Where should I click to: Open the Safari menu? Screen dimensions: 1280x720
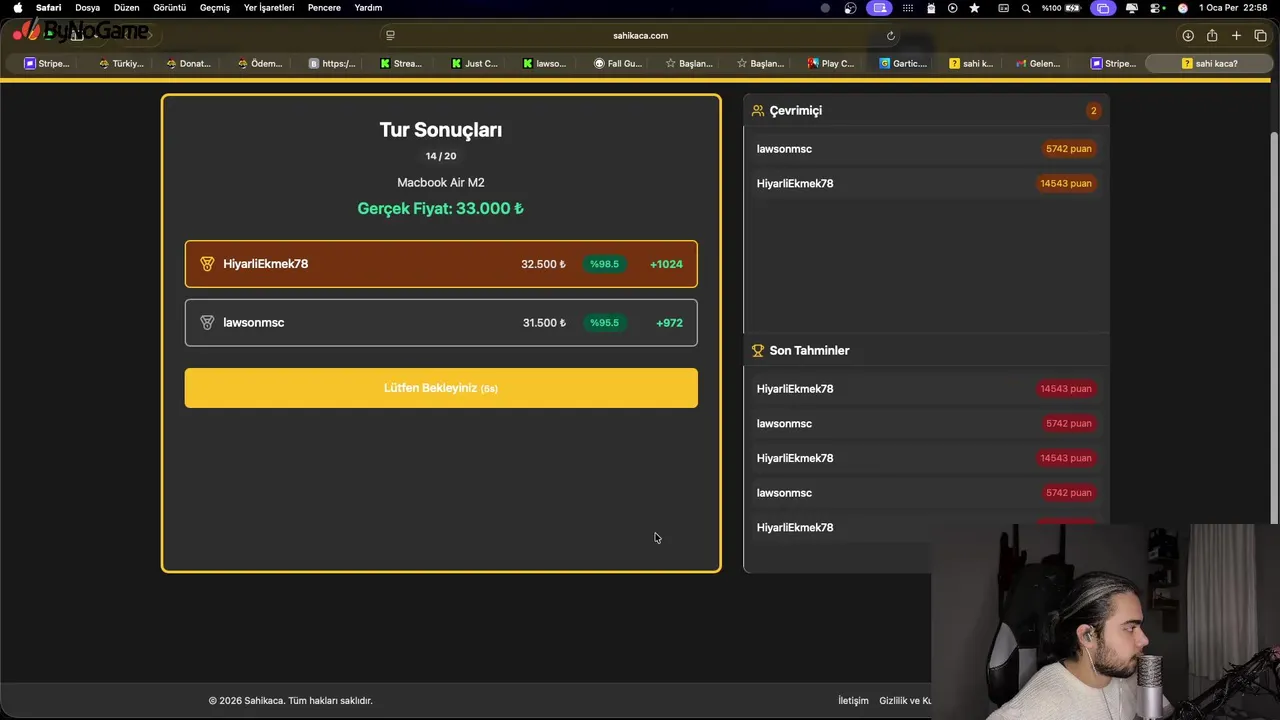tap(48, 7)
